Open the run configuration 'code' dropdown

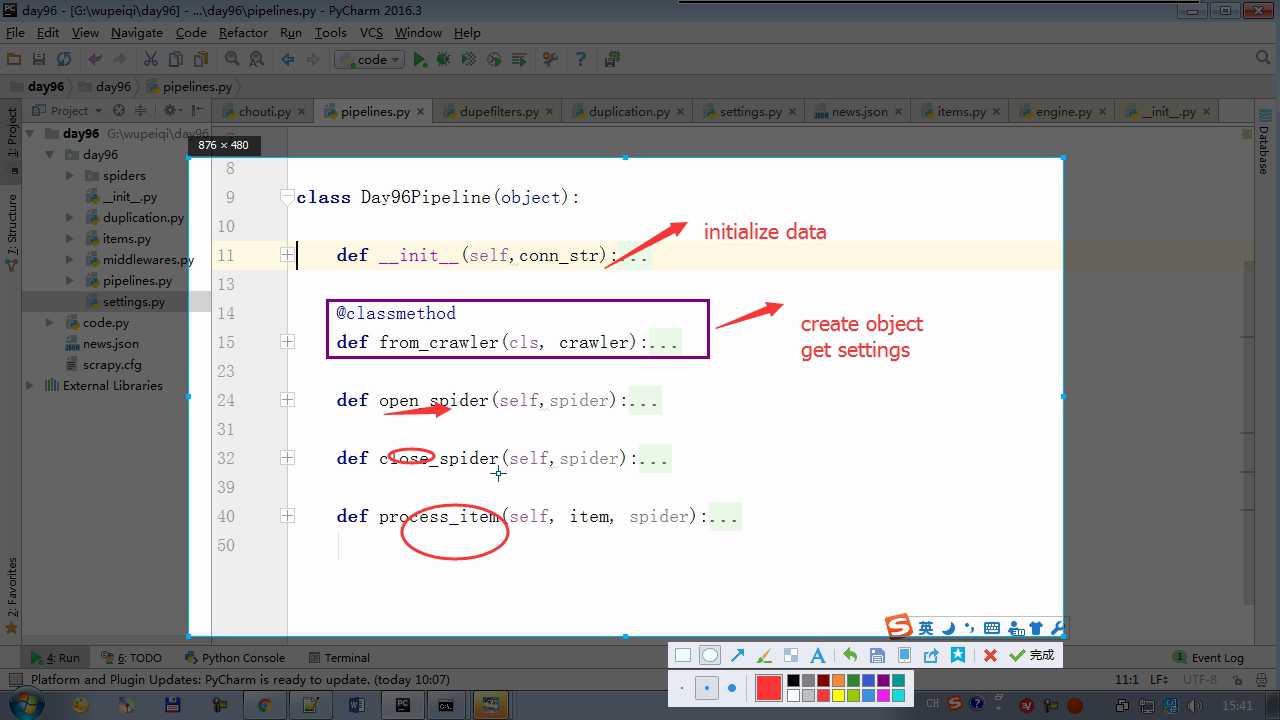click(x=370, y=60)
